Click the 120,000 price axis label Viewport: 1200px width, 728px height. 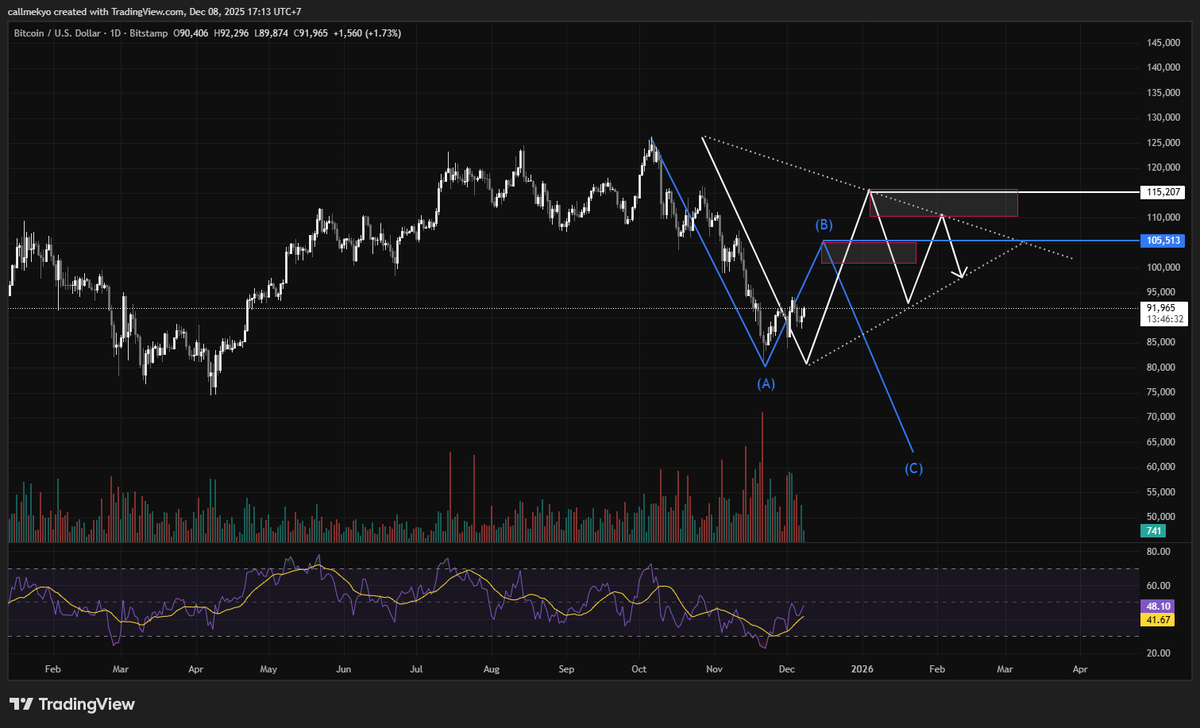pos(1161,168)
